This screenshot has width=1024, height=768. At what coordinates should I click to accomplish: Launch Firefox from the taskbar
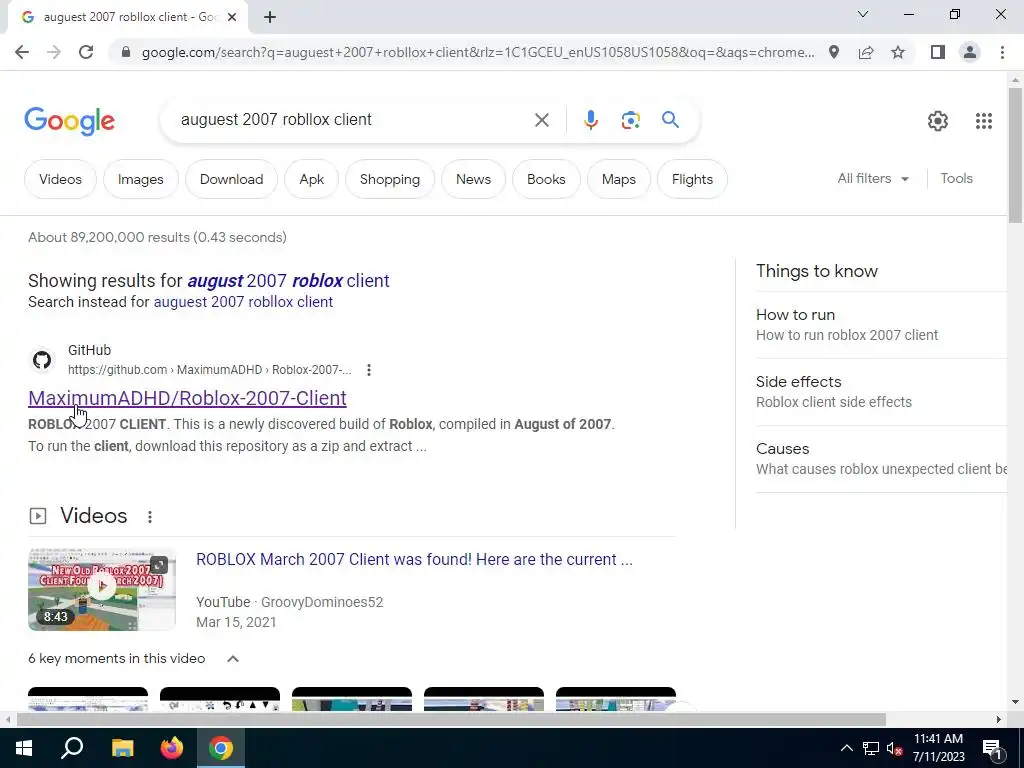coord(172,748)
